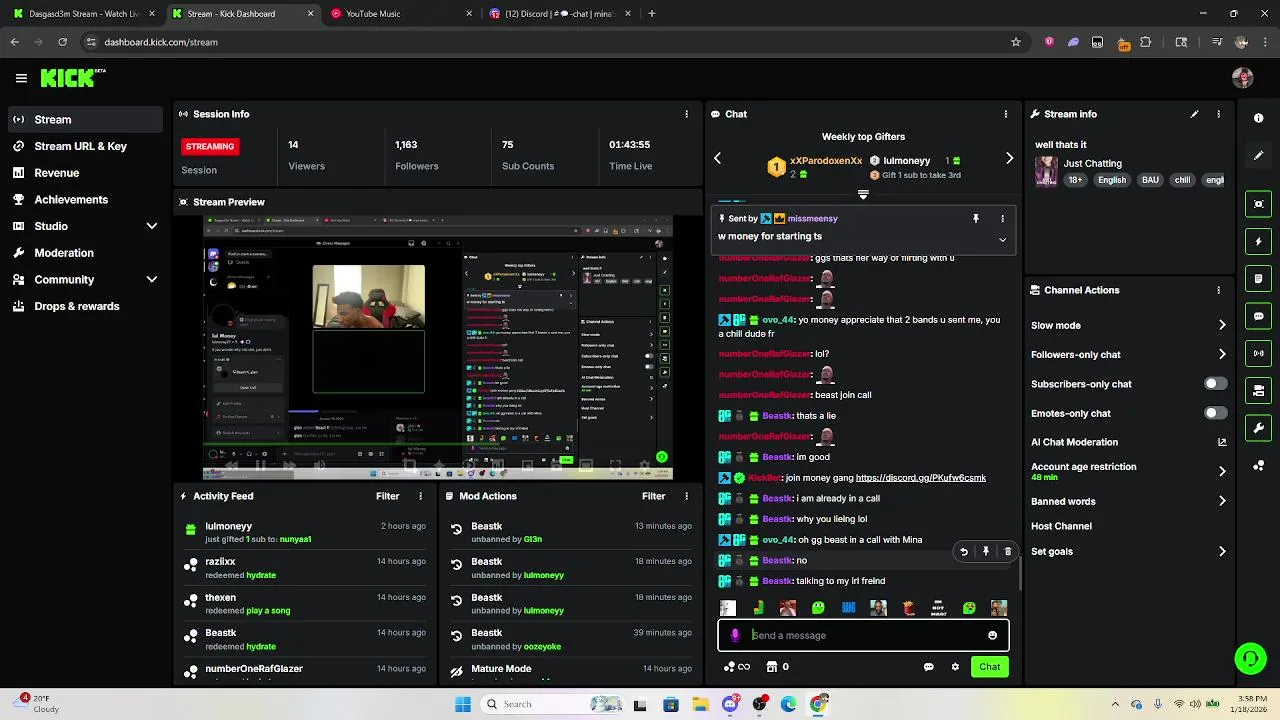Screen dimensions: 1280x720
Task: Select the Host Channel option
Action: (1061, 526)
